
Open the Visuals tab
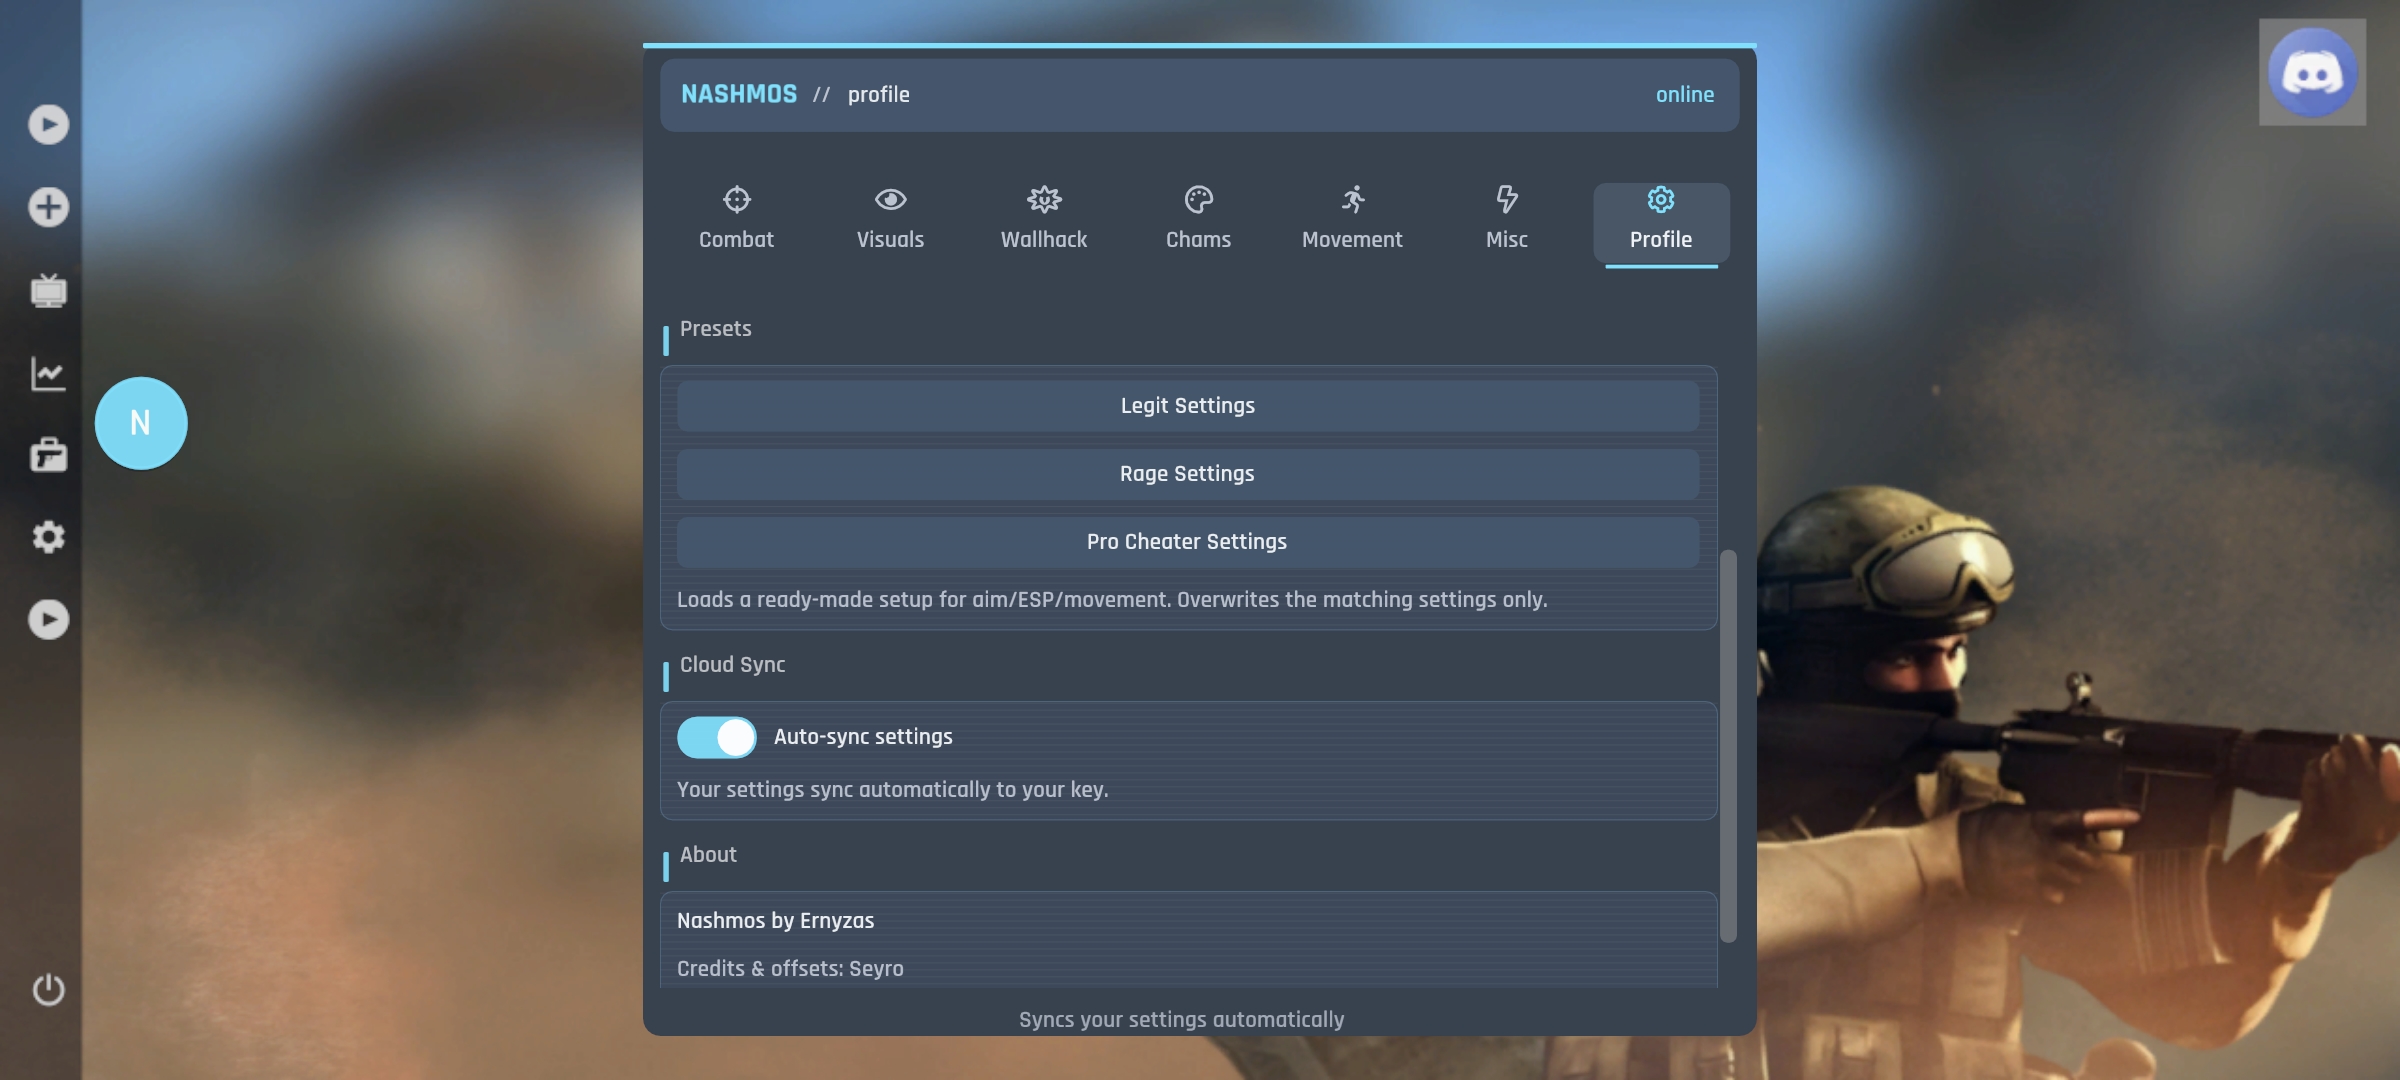coord(890,219)
